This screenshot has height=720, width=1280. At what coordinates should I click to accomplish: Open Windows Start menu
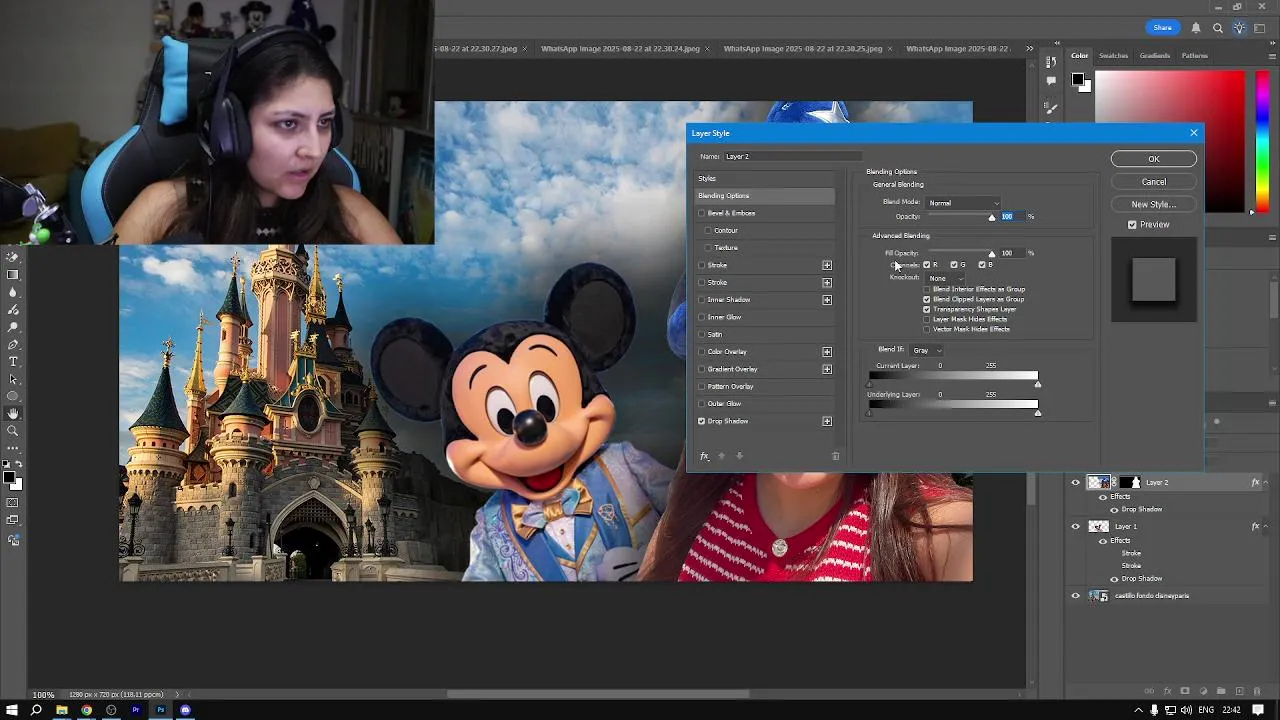coord(12,710)
